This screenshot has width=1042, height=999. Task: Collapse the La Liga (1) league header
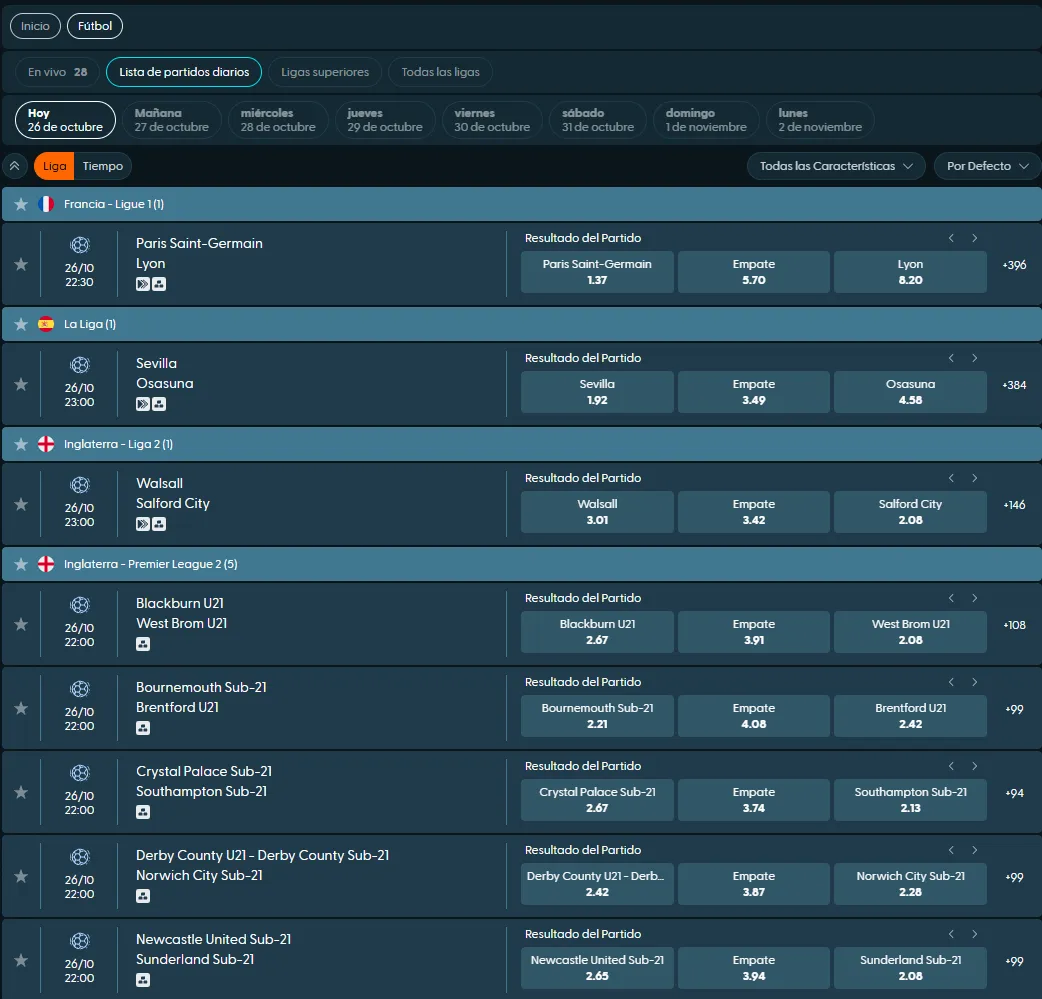522,324
